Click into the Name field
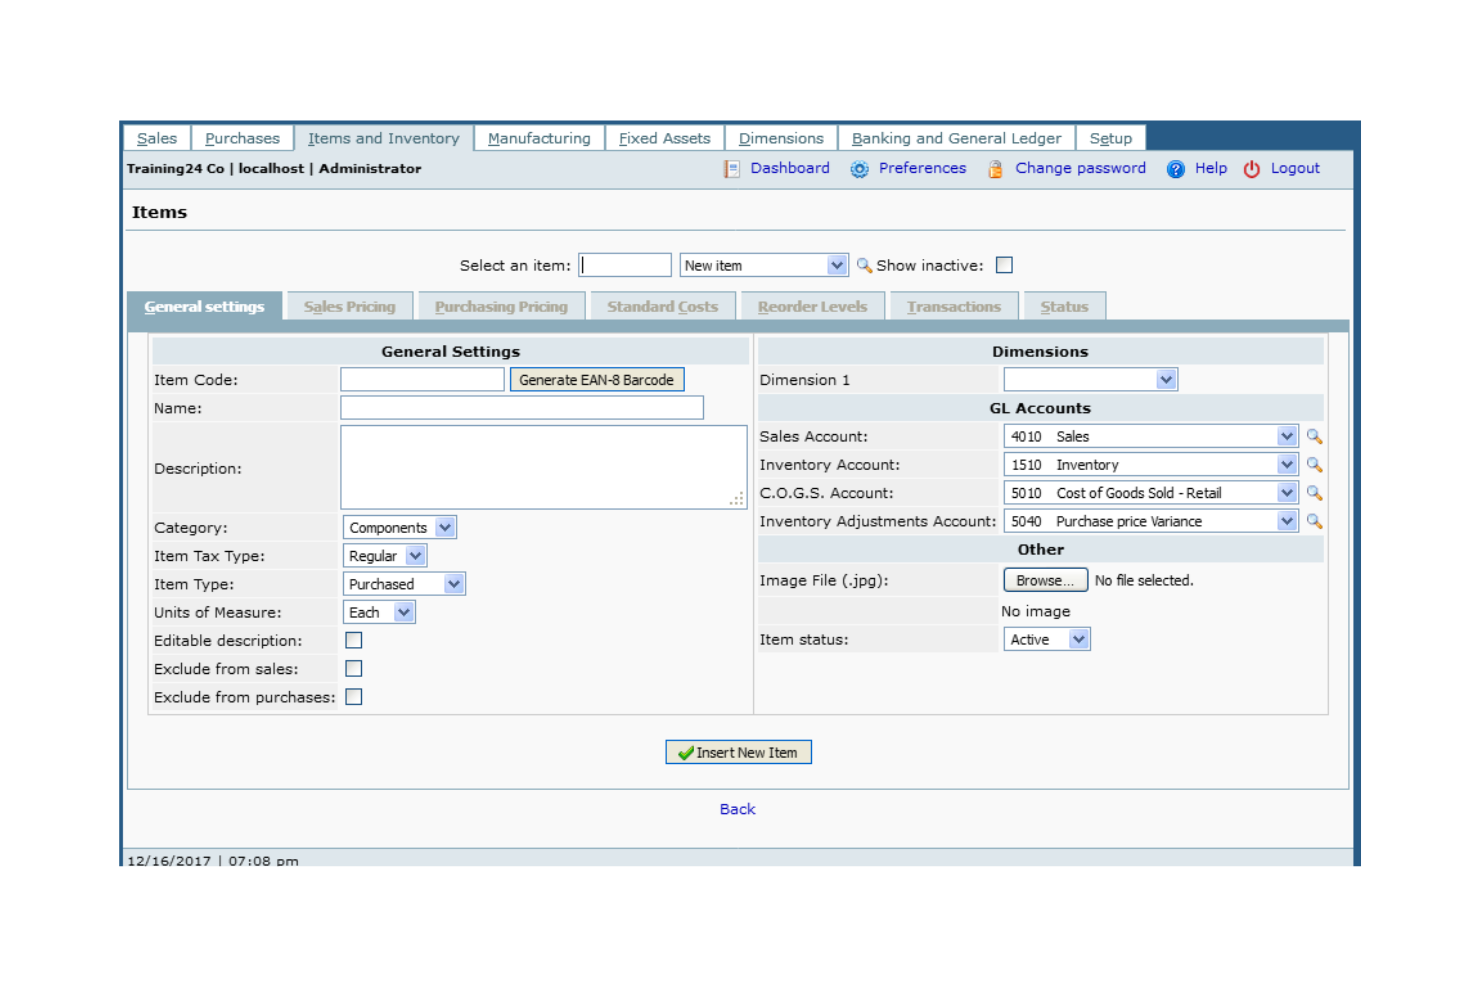Screen dimensions: 1480x987 pyautogui.click(x=522, y=408)
